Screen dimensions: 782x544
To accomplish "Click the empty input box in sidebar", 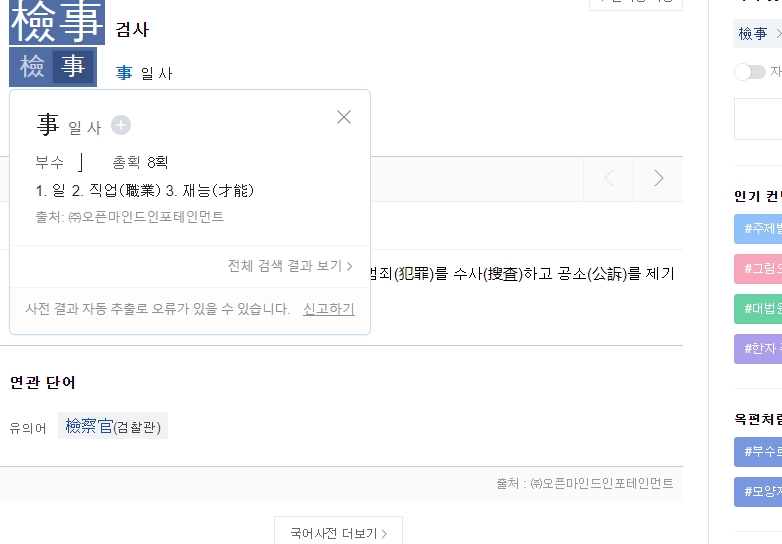I will coord(758,119).
